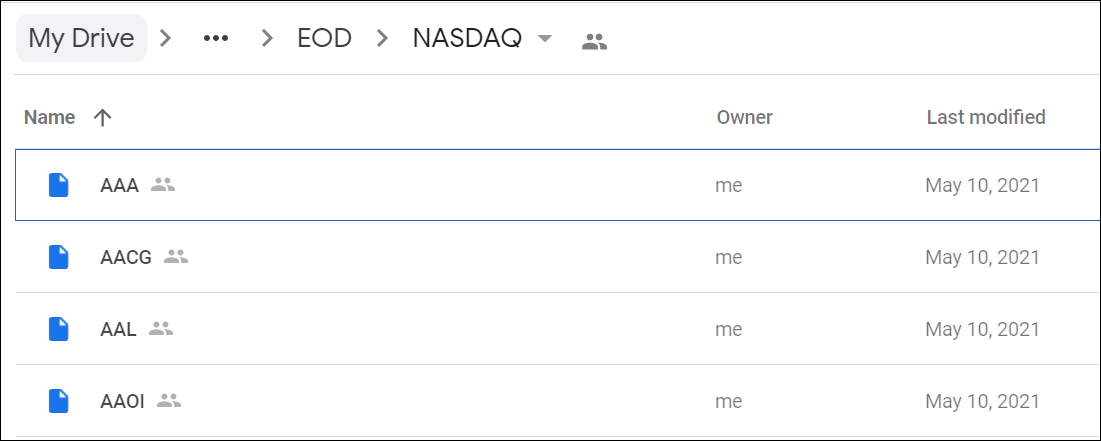Click the shared icon next to AAOI
1101x441 pixels.
pyautogui.click(x=169, y=400)
